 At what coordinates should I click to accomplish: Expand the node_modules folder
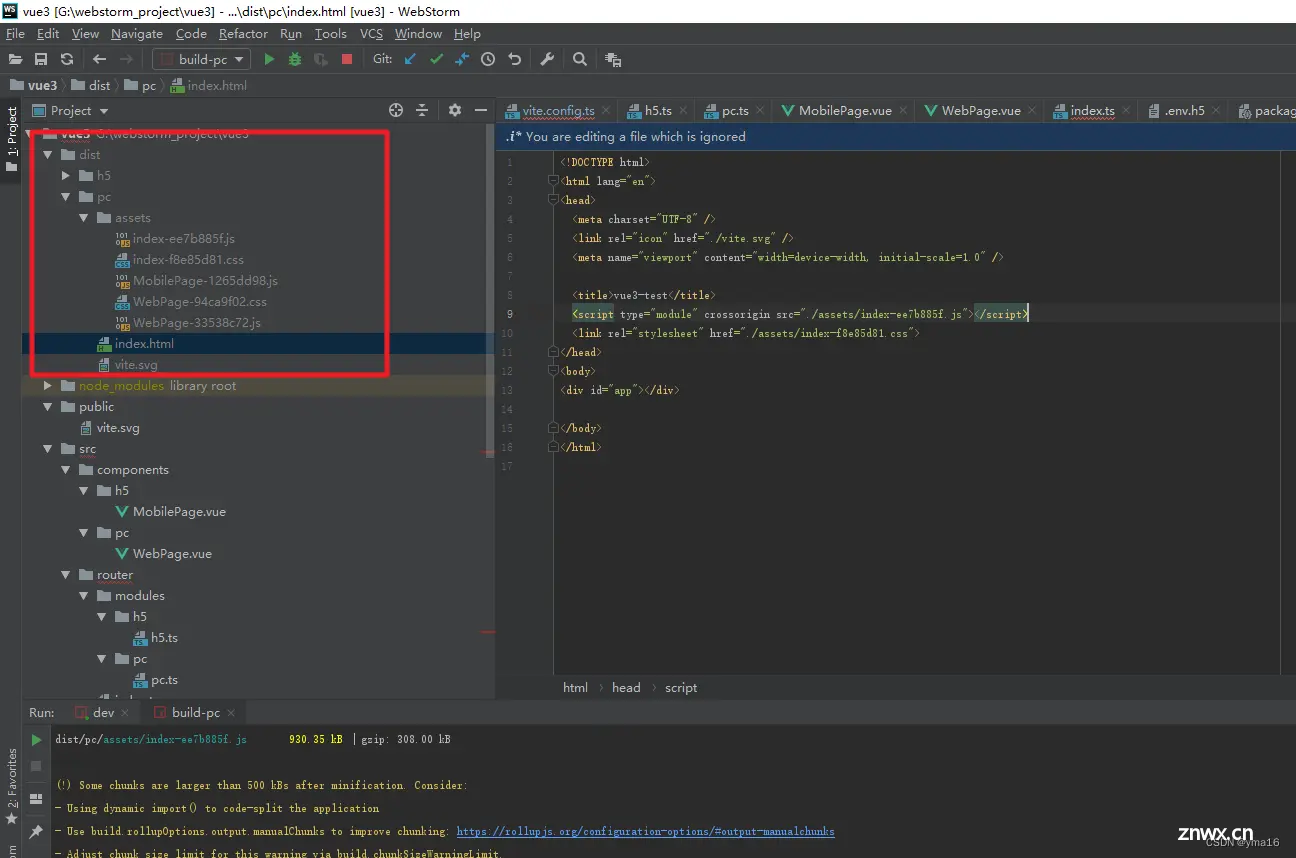(x=47, y=386)
